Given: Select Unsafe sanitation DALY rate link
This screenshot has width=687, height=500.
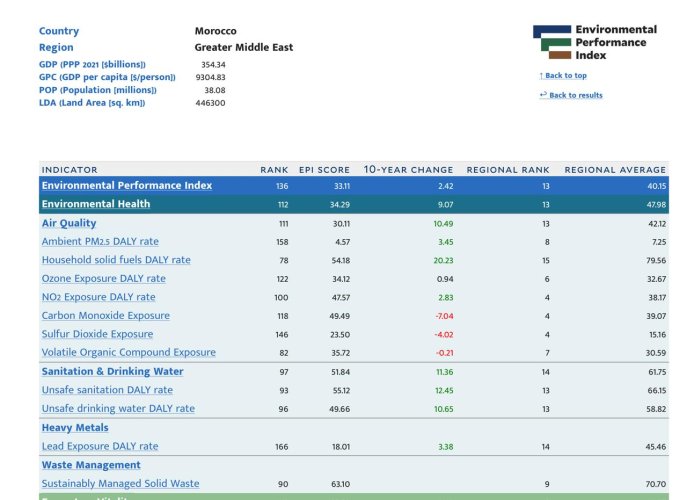Looking at the screenshot, I should click(107, 390).
